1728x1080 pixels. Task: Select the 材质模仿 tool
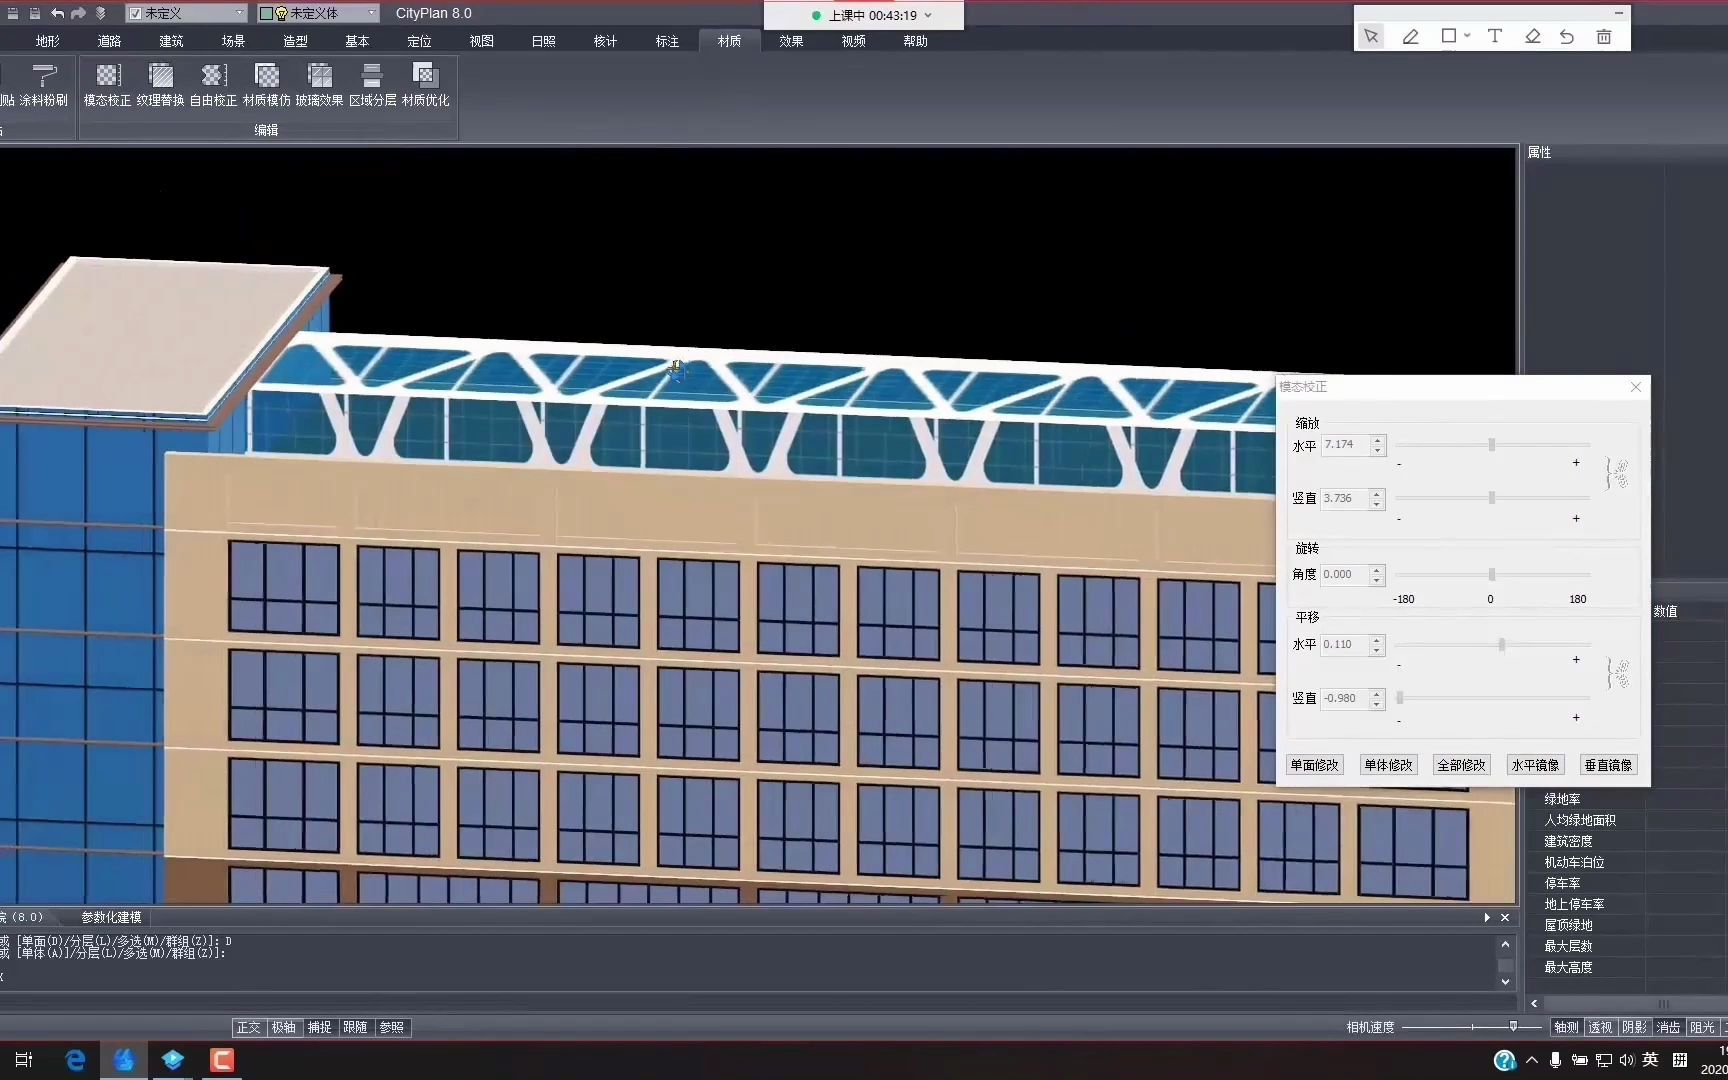pos(266,85)
